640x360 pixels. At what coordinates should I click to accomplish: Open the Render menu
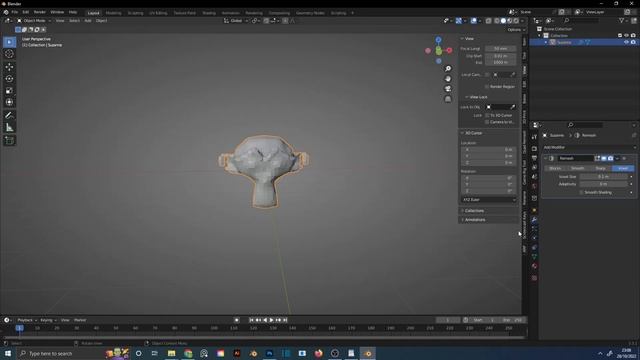40,12
